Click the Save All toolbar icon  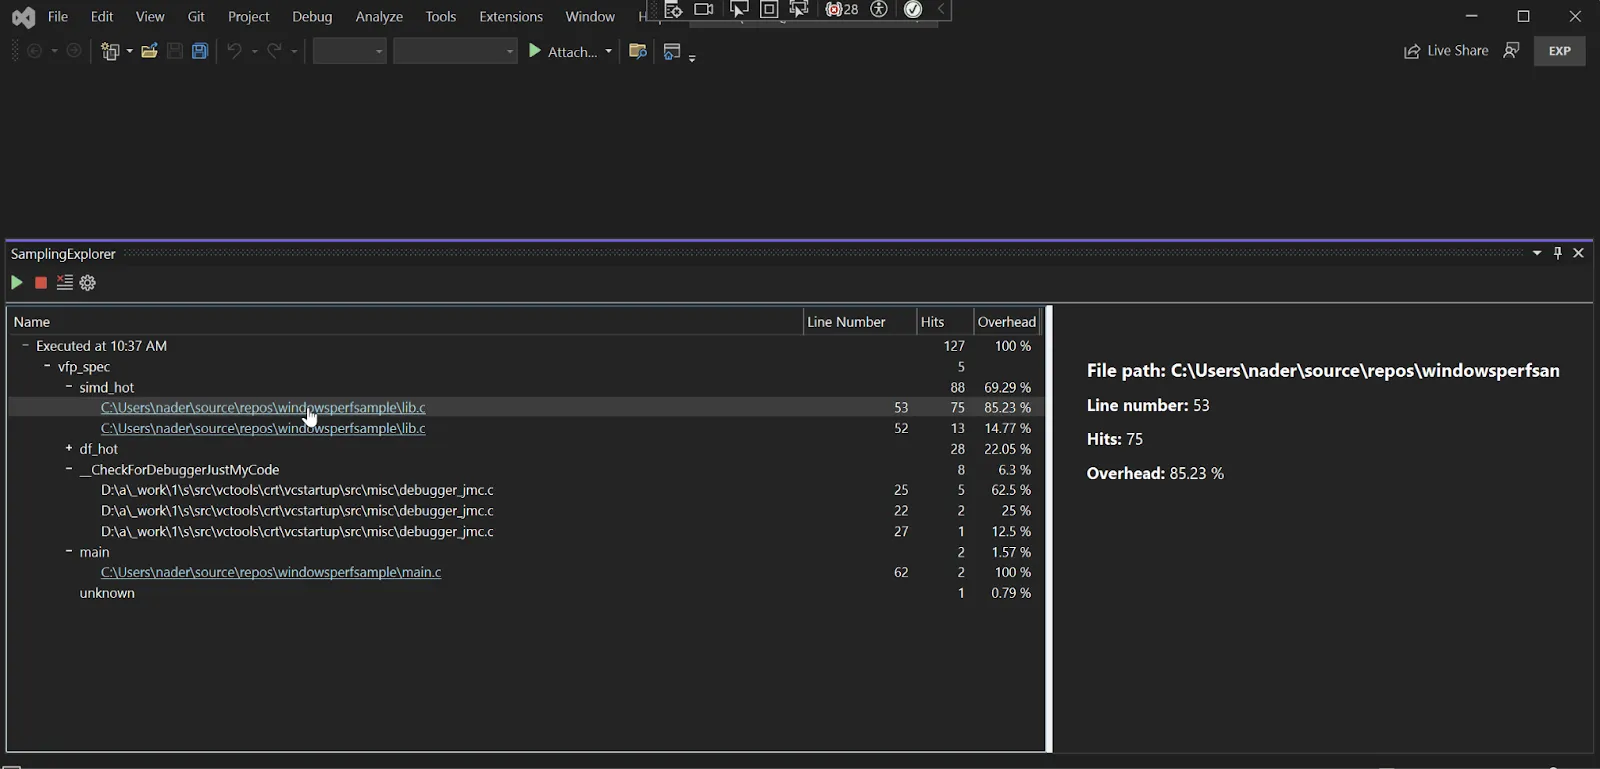point(200,51)
